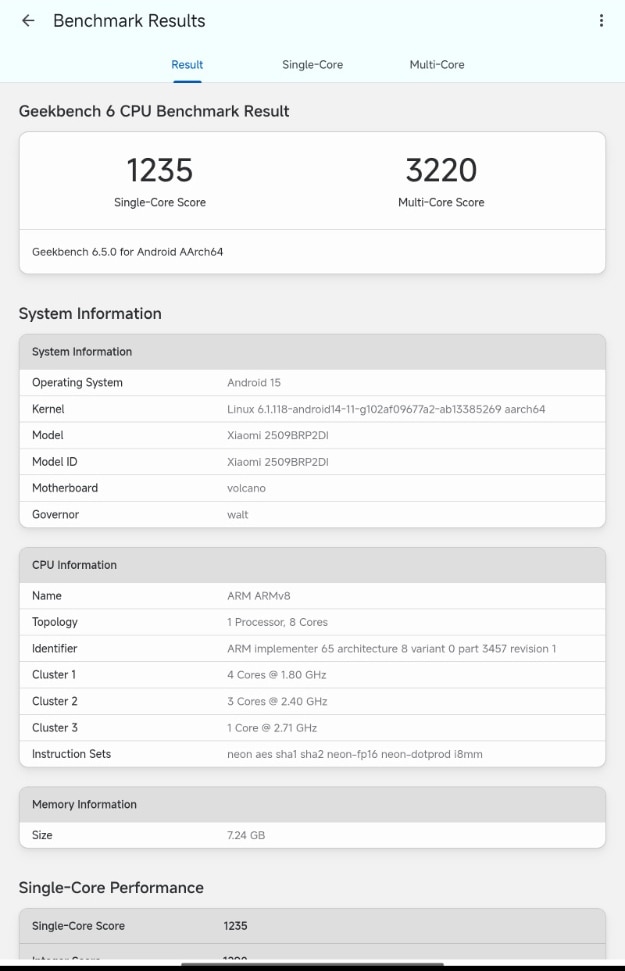This screenshot has height=971, width=625.
Task: Switch to the Result tab
Action: [187, 65]
